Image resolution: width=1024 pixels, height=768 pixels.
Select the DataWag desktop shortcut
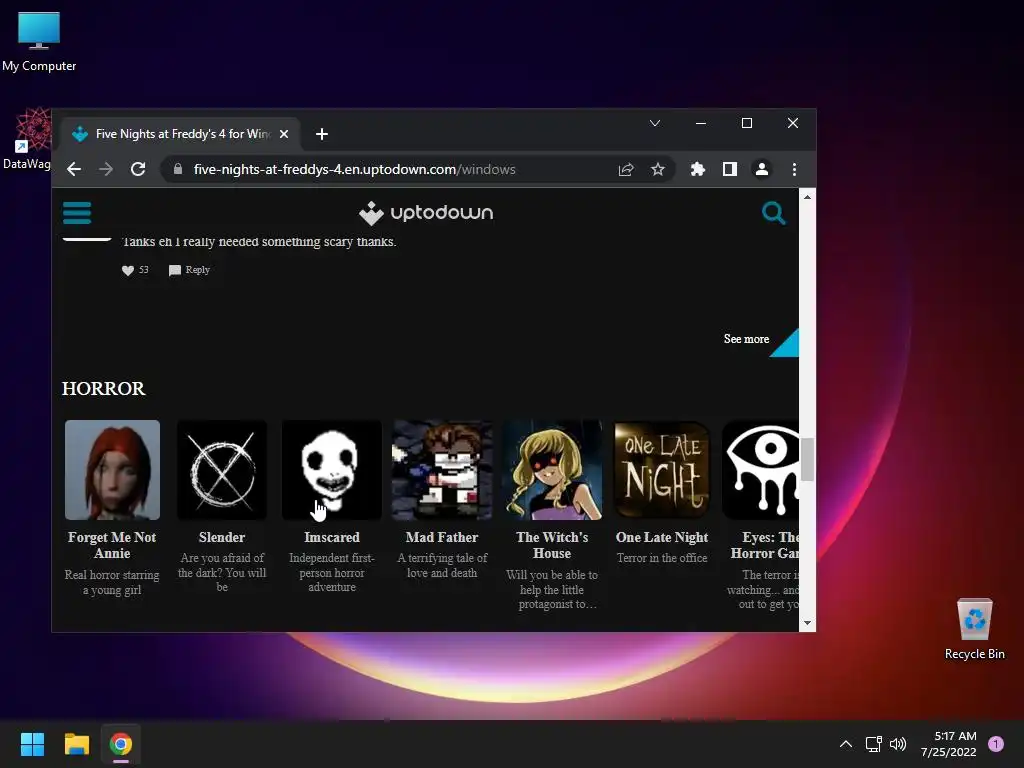click(x=27, y=139)
